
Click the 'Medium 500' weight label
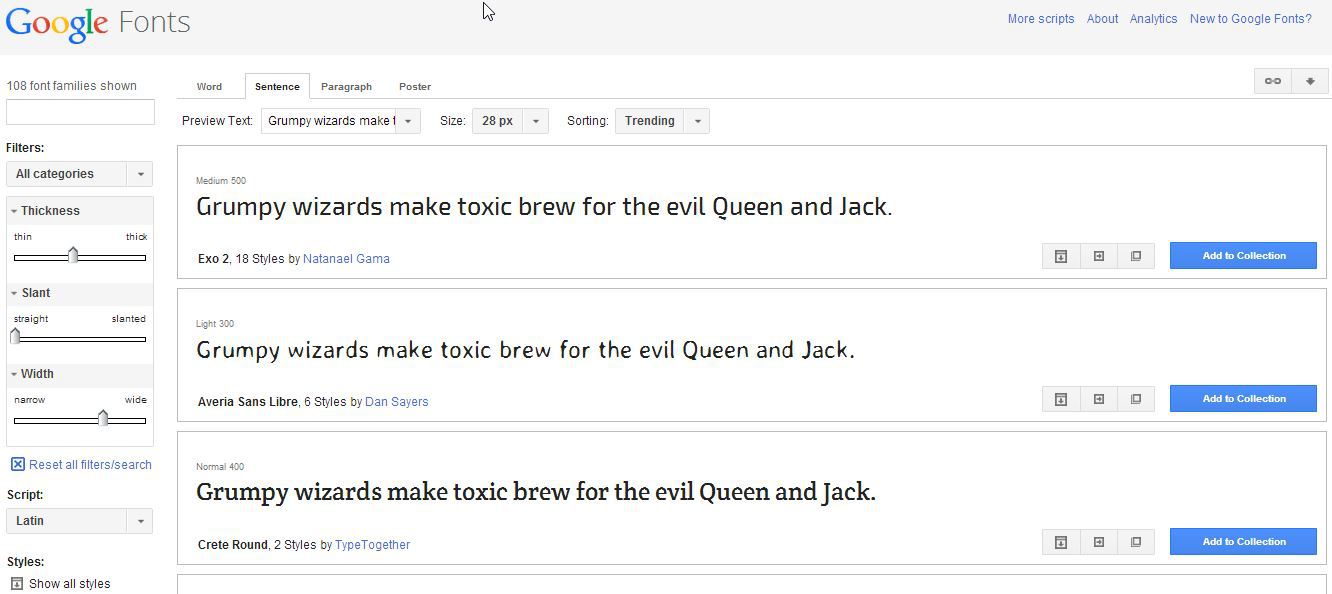pos(221,181)
